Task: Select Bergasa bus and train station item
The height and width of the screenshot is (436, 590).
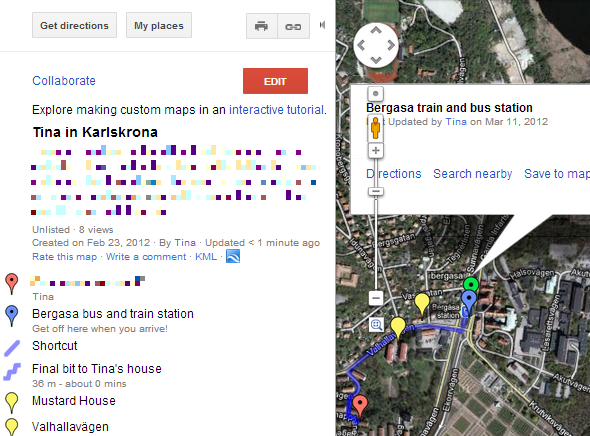Action: pyautogui.click(x=113, y=314)
